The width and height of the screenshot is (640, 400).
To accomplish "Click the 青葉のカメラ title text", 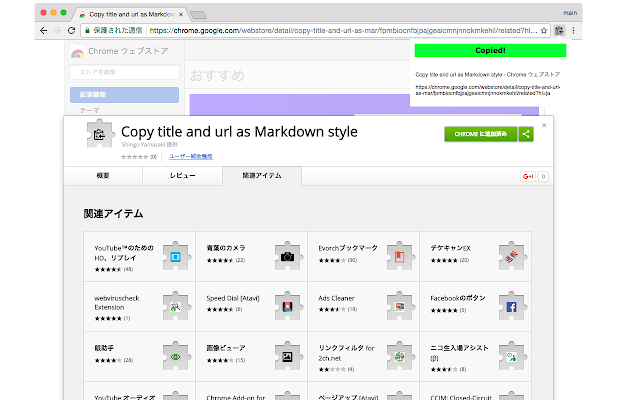I will 226,248.
